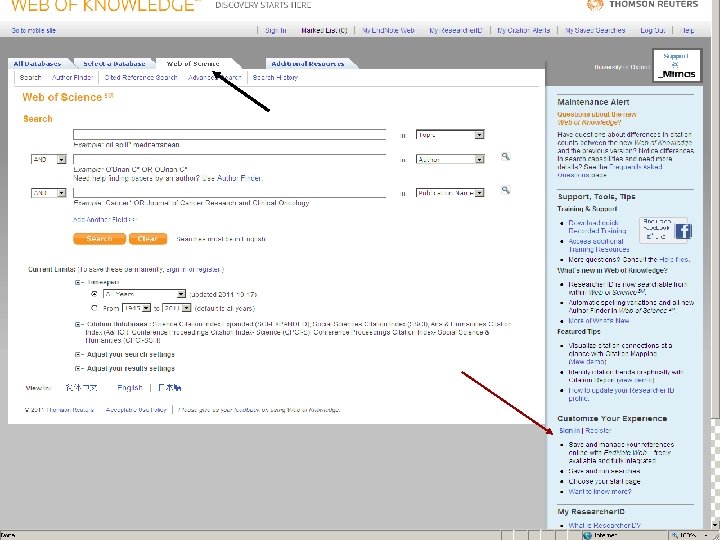Click the orange Search button
The width and height of the screenshot is (720, 540).
click(99, 239)
